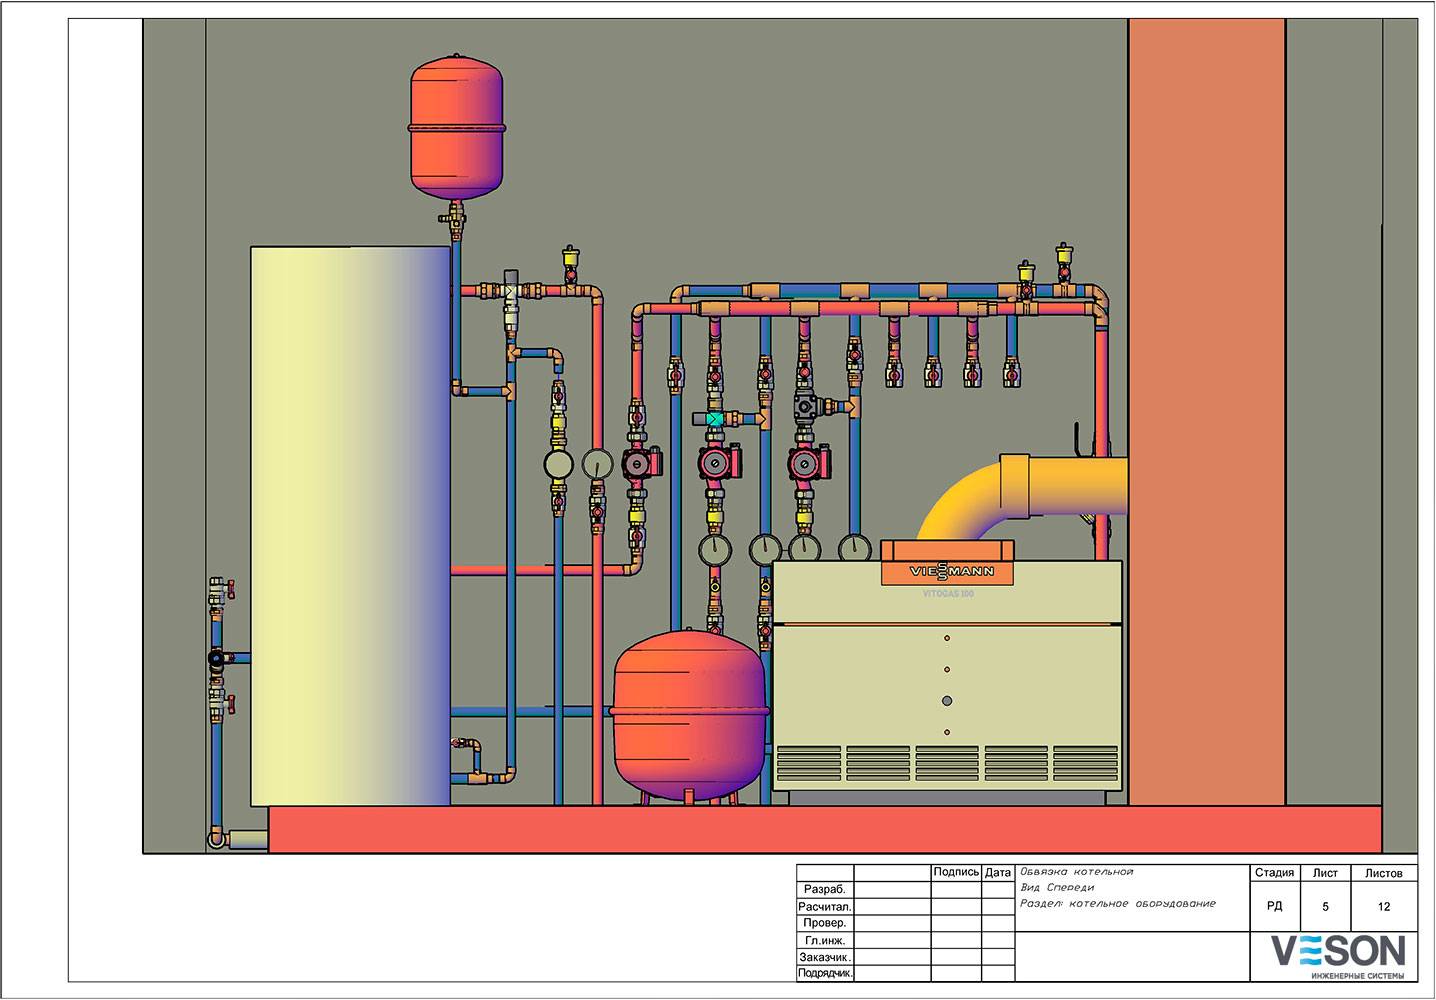Click the 'Разраб.' row label

click(825, 889)
